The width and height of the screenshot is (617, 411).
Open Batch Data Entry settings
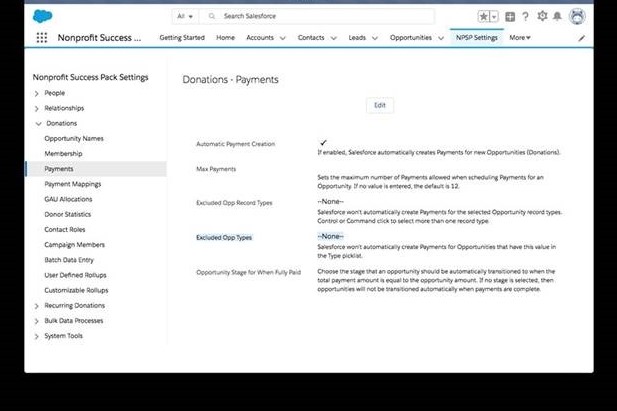tap(69, 260)
